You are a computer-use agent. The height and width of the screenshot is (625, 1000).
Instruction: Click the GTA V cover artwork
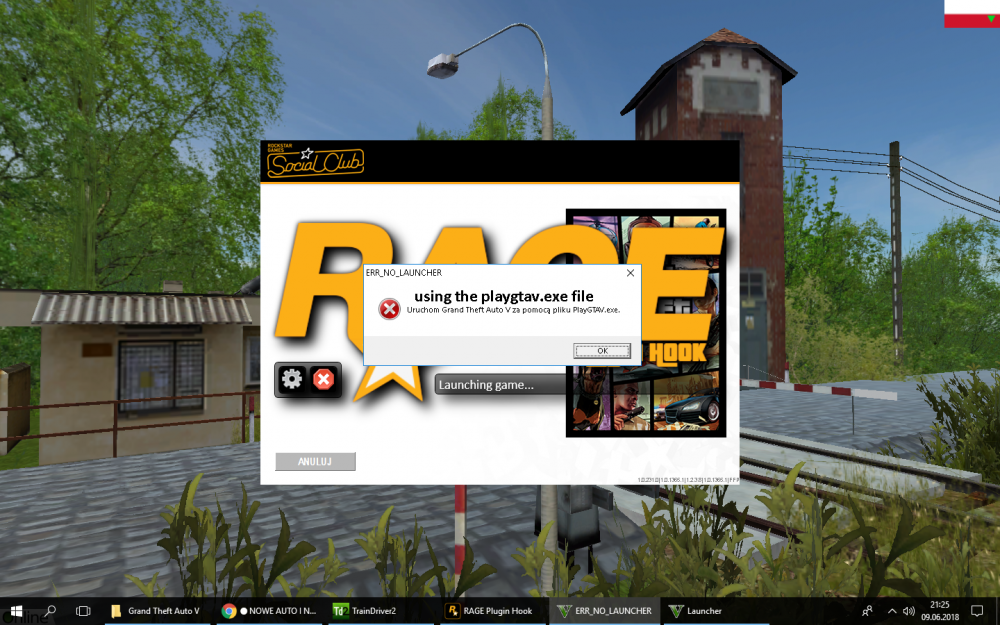[x=645, y=323]
